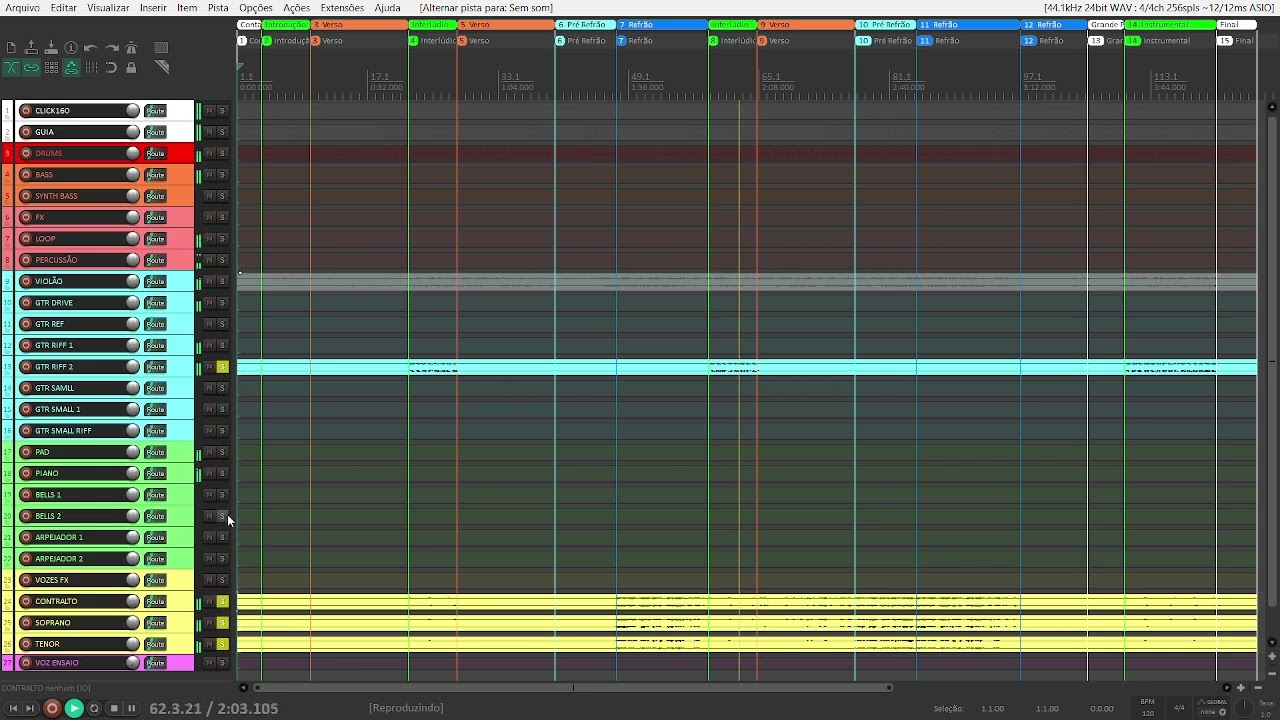Arm record on PIANO track

click(x=26, y=473)
